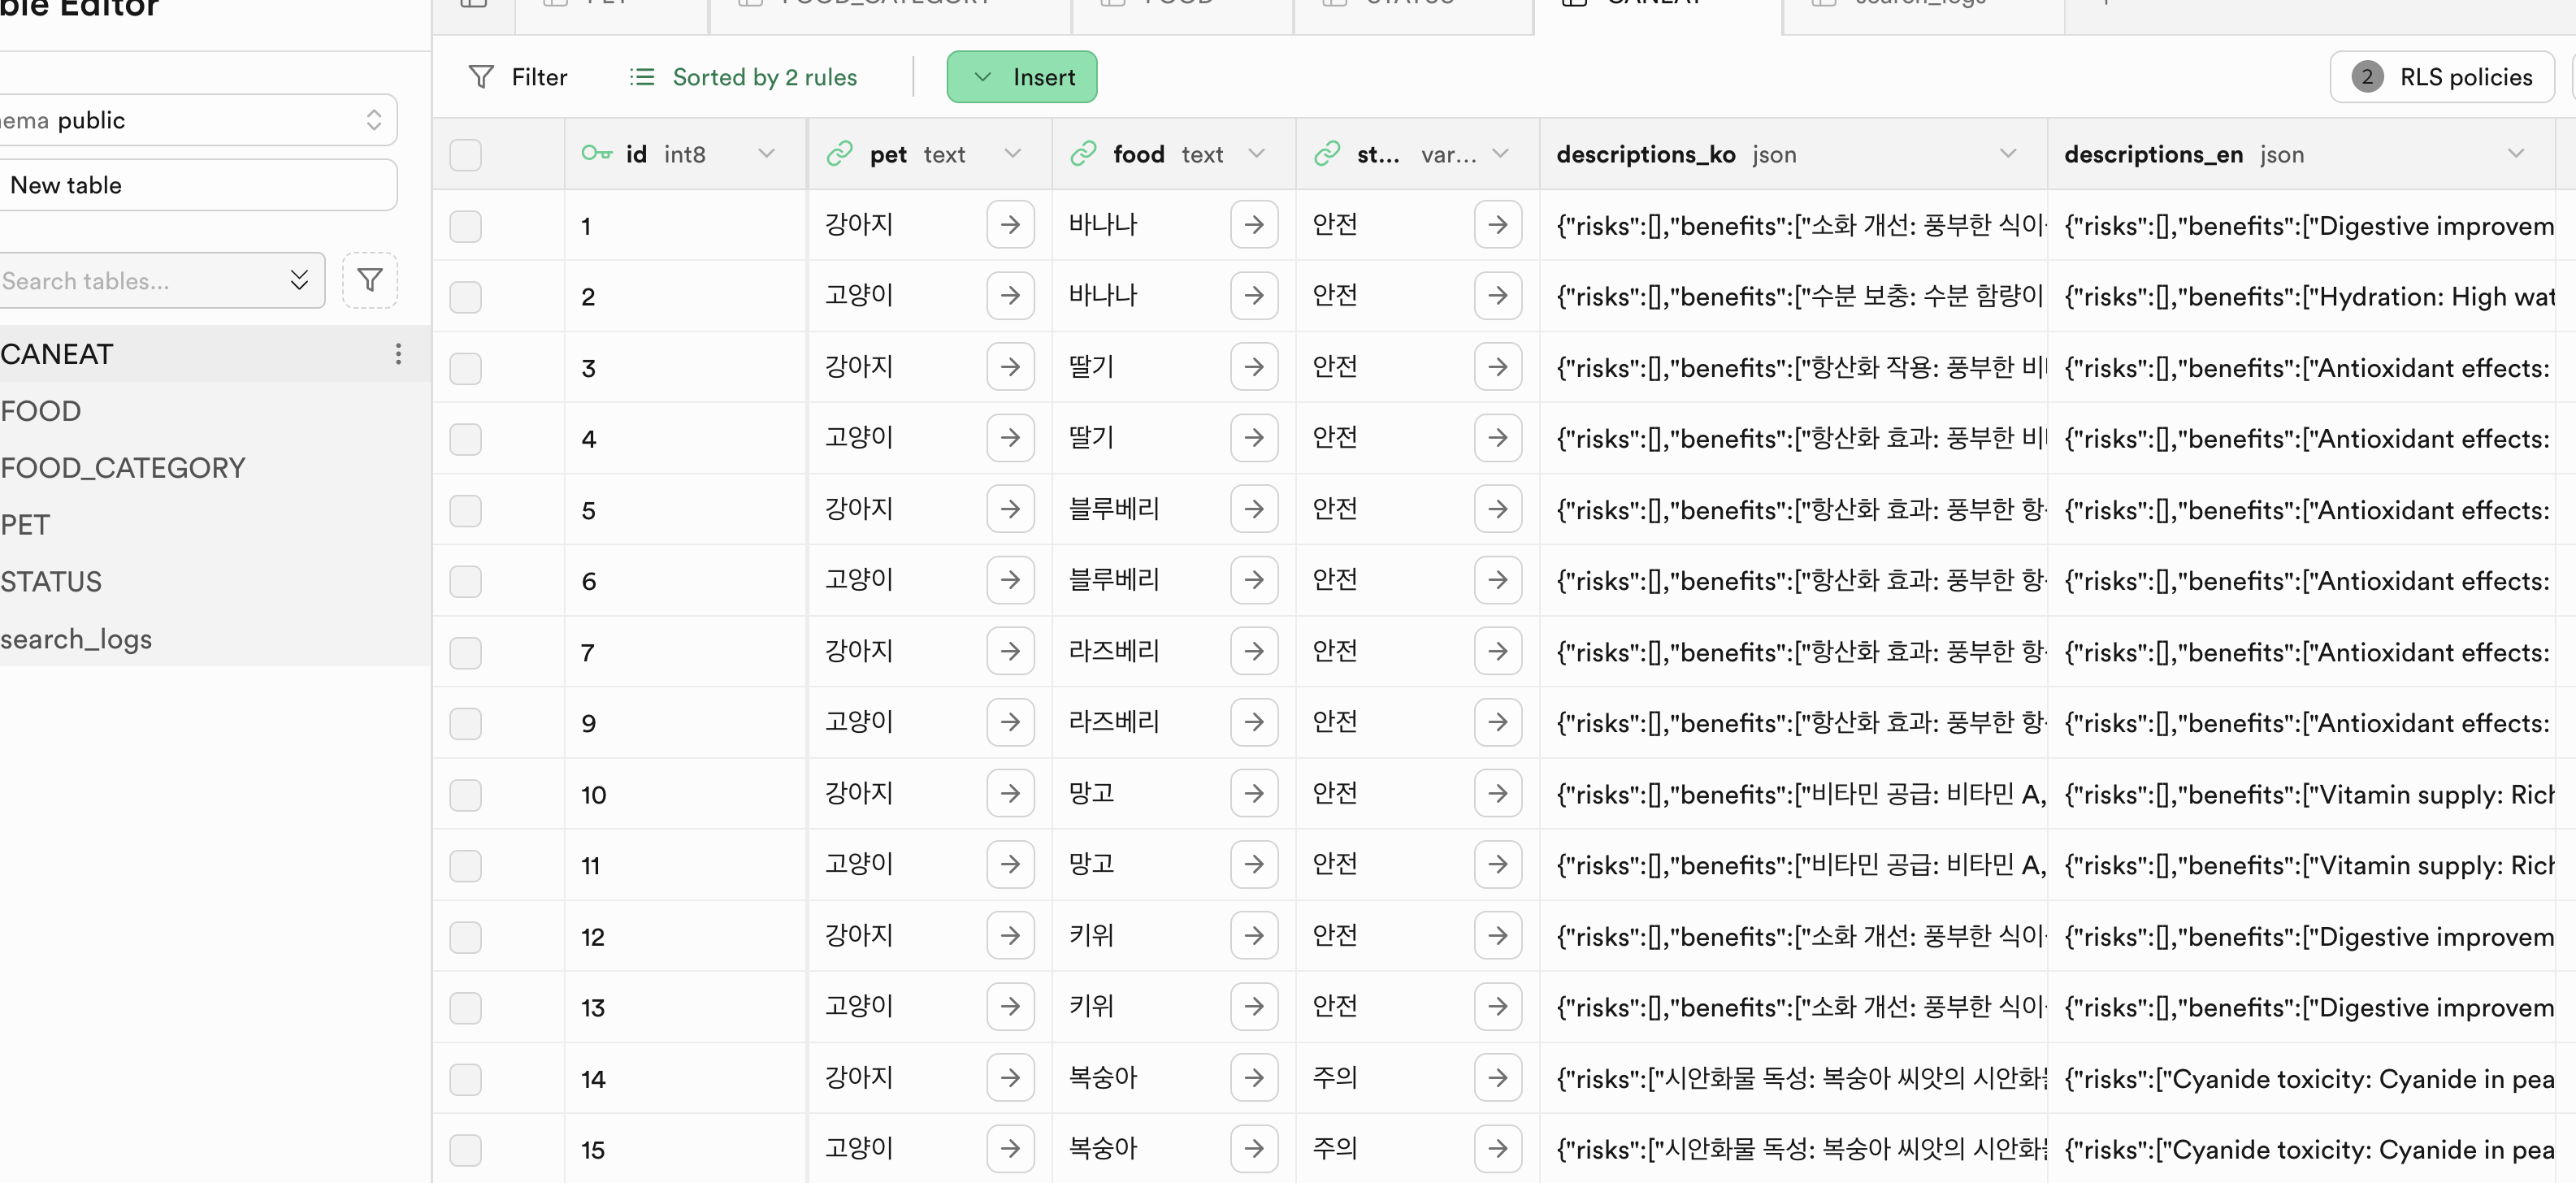This screenshot has height=1183, width=2576.
Task: Open the FOOD_CATEGORY table in sidebar
Action: 122,467
